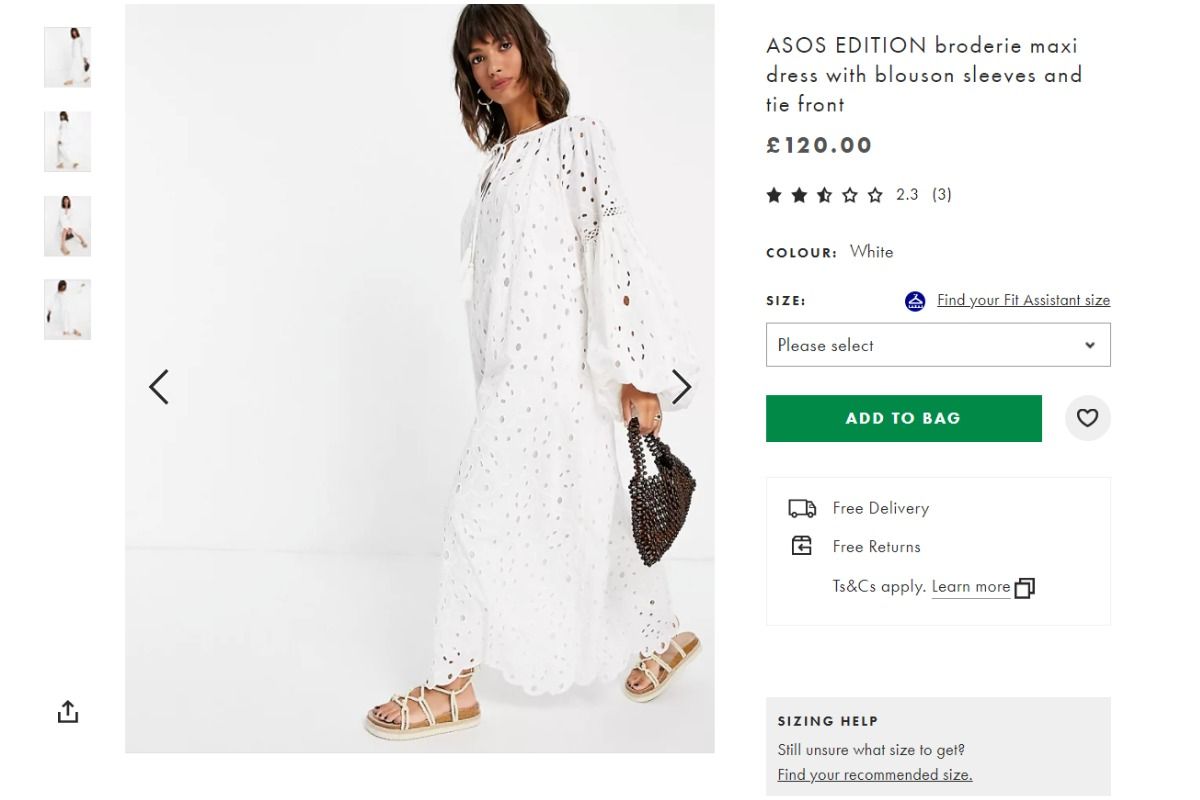
Task: Show previous product image with left arrow
Action: pos(159,387)
